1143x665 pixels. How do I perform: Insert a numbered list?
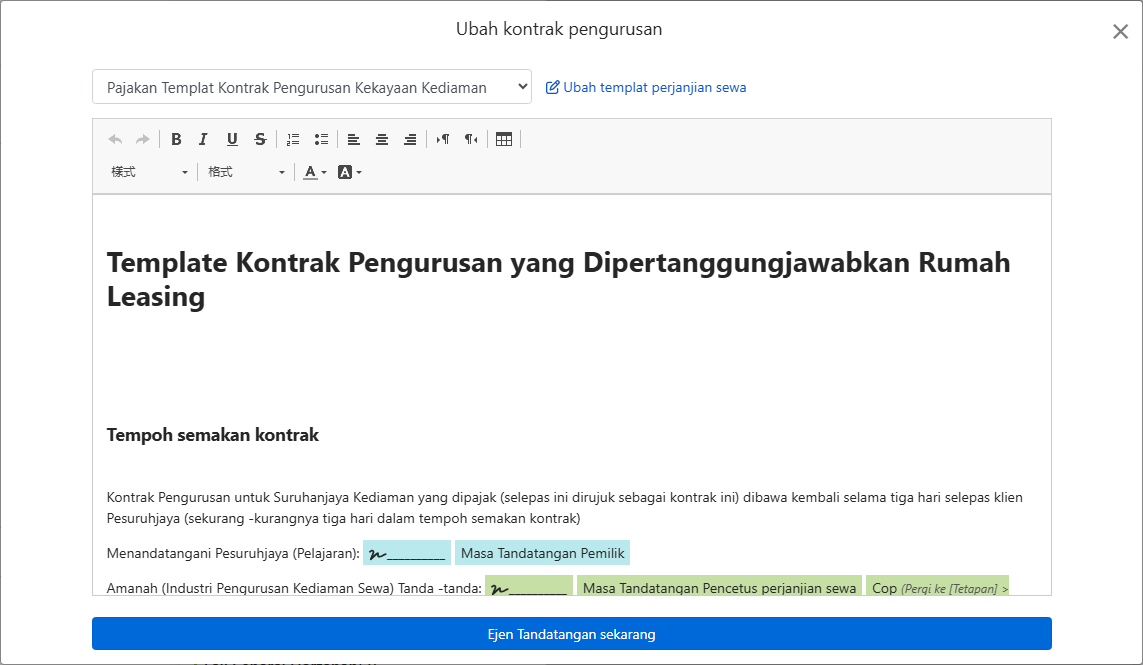293,139
